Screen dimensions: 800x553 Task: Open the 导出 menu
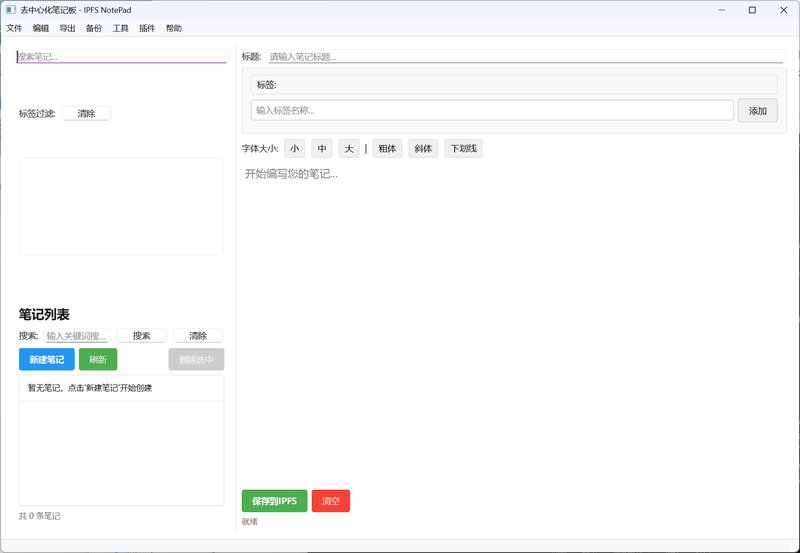click(67, 28)
